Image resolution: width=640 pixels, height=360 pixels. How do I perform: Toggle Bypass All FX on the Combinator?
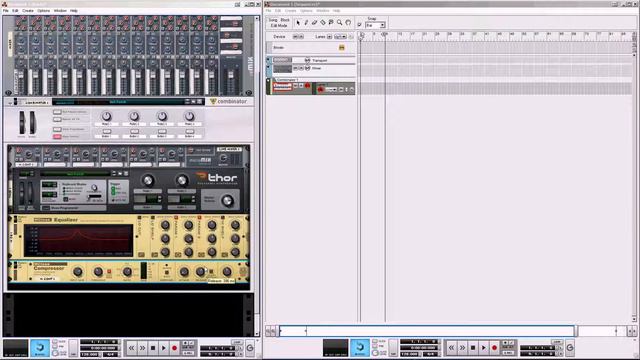(x=57, y=119)
